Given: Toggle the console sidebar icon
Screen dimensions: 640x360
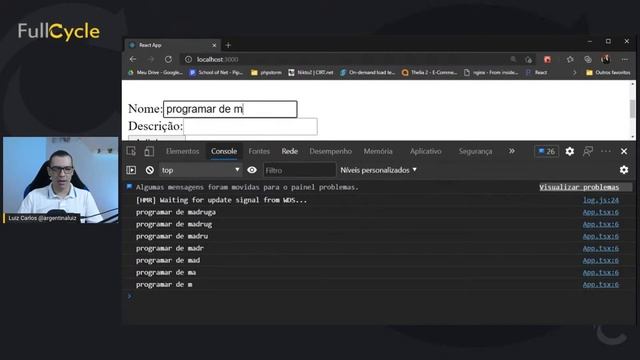Looking at the screenshot, I should (x=131, y=170).
